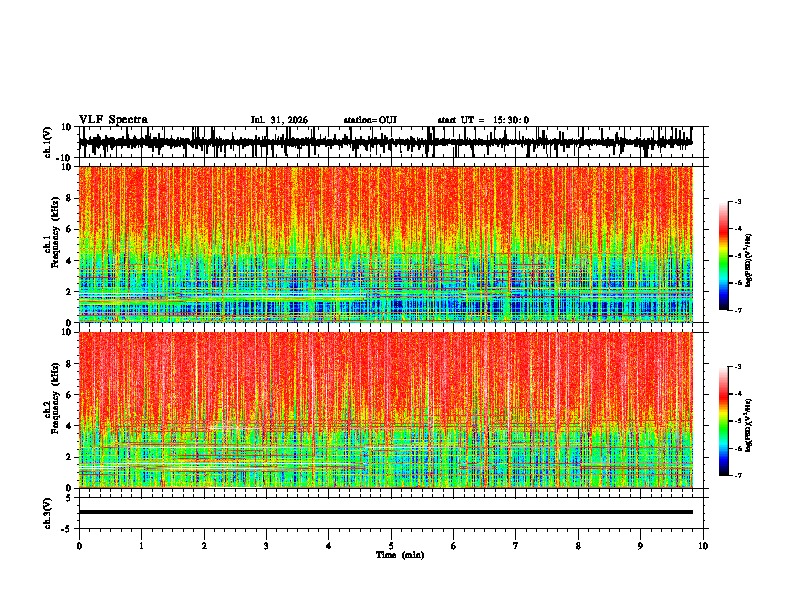Click time axis tick label '7'

click(x=516, y=546)
